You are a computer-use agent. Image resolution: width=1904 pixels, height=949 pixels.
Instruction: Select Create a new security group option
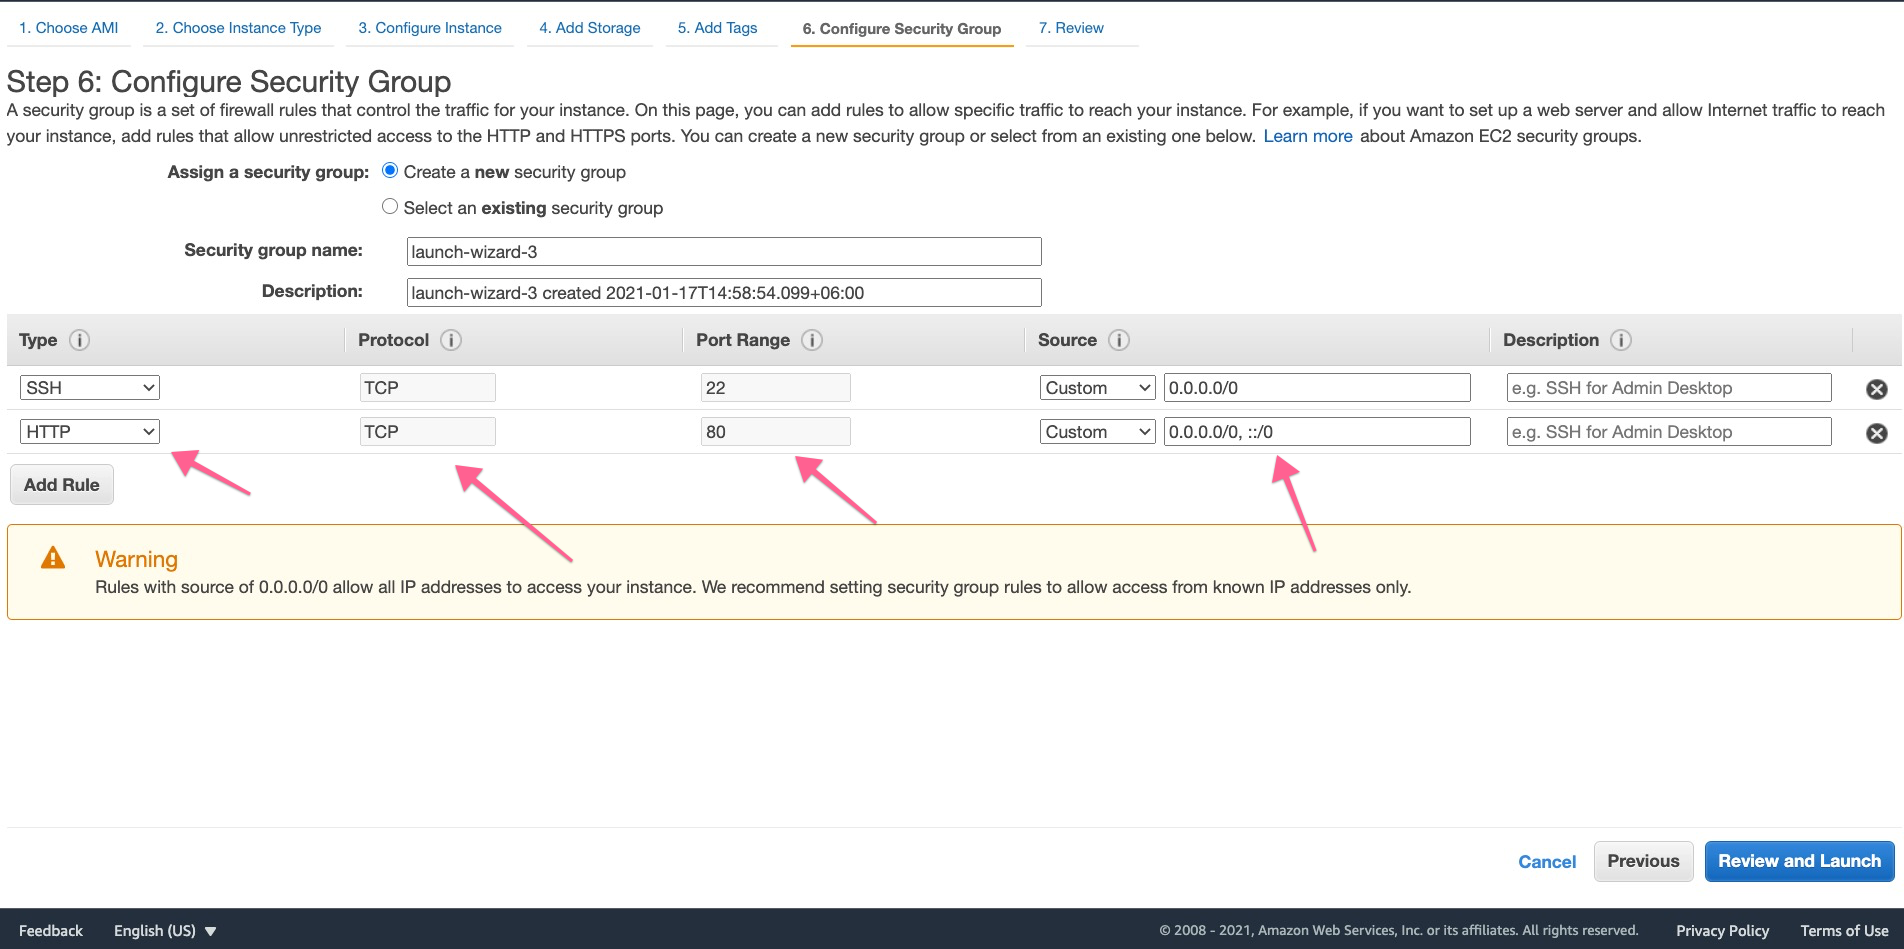[390, 171]
